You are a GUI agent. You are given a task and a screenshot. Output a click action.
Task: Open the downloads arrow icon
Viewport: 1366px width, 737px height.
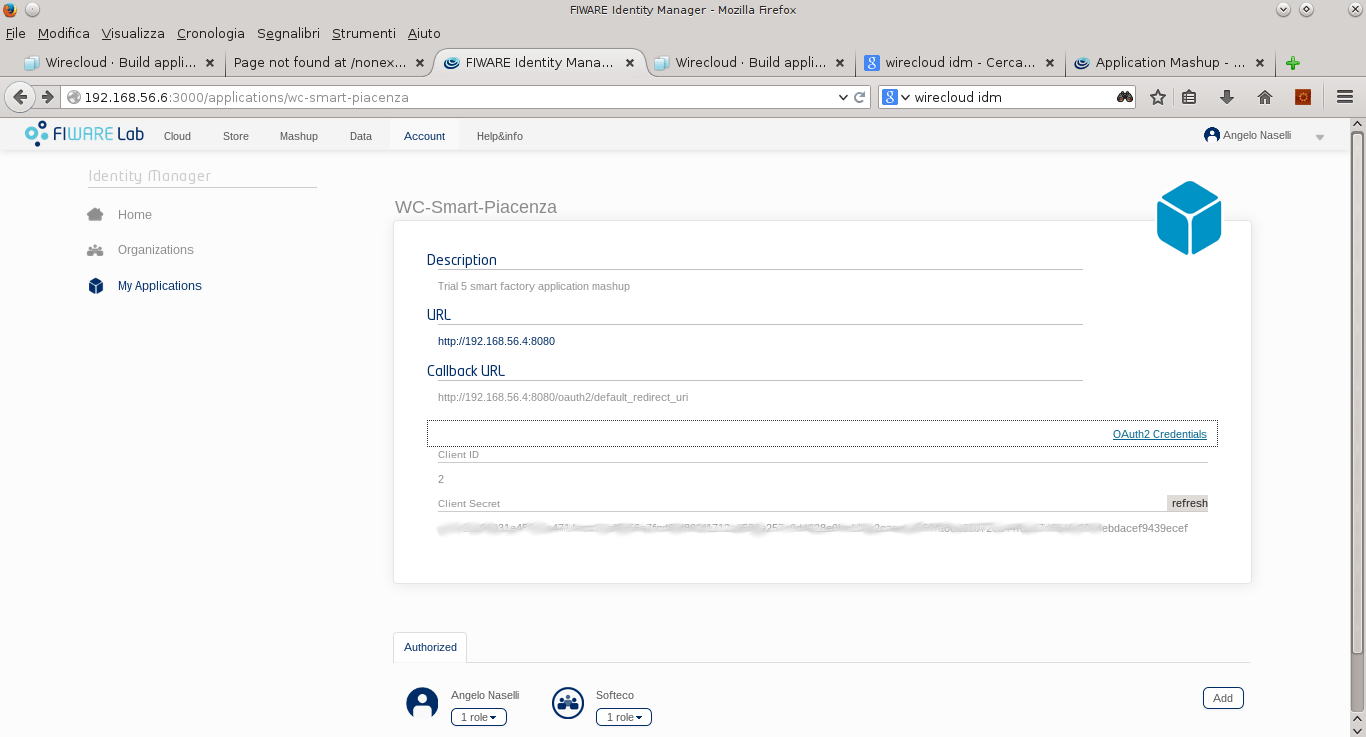click(x=1227, y=97)
